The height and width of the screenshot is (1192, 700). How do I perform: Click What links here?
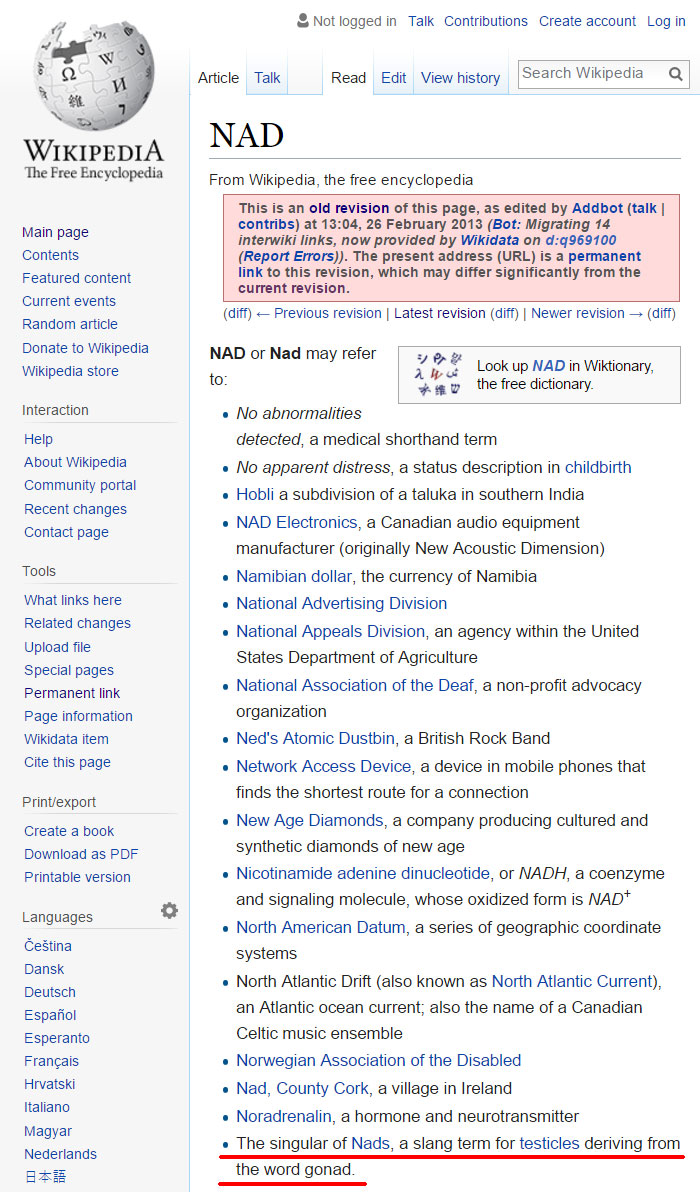(x=72, y=600)
